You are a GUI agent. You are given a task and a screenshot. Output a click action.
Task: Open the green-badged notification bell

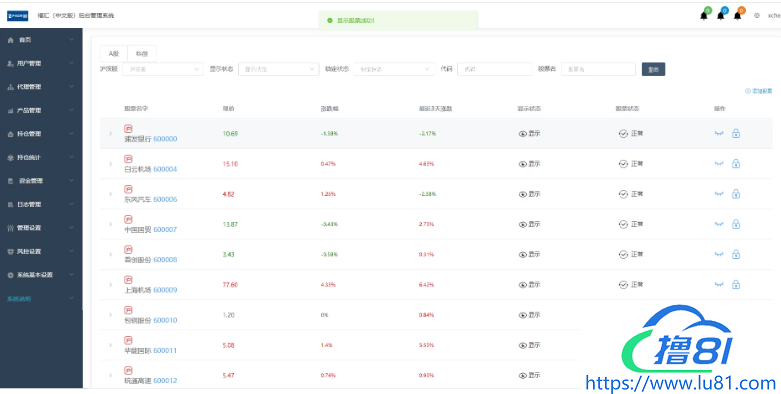704,16
